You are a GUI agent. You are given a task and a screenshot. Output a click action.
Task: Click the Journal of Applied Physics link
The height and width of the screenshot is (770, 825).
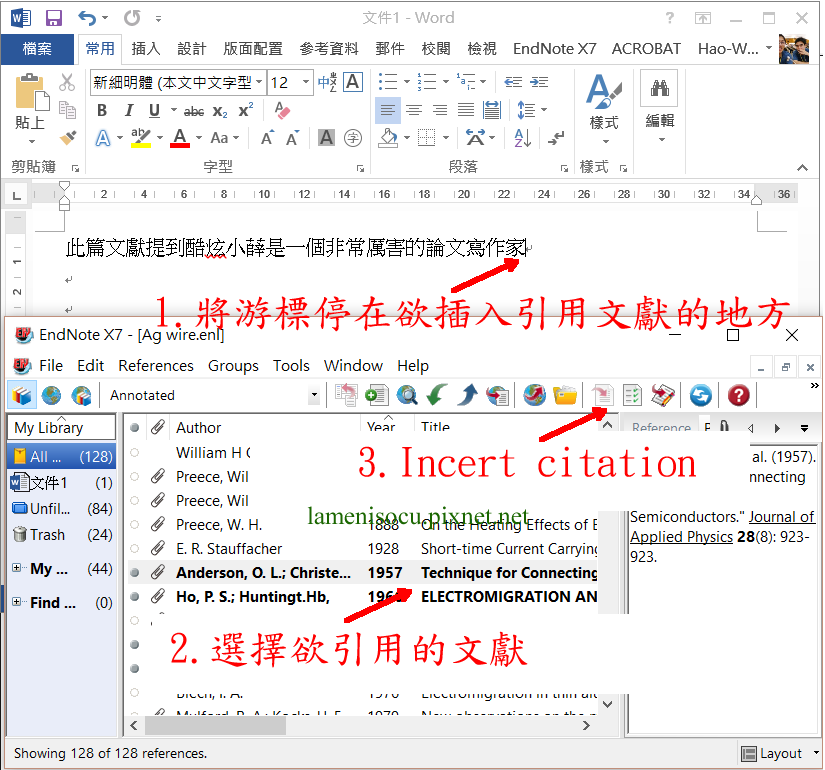click(722, 527)
